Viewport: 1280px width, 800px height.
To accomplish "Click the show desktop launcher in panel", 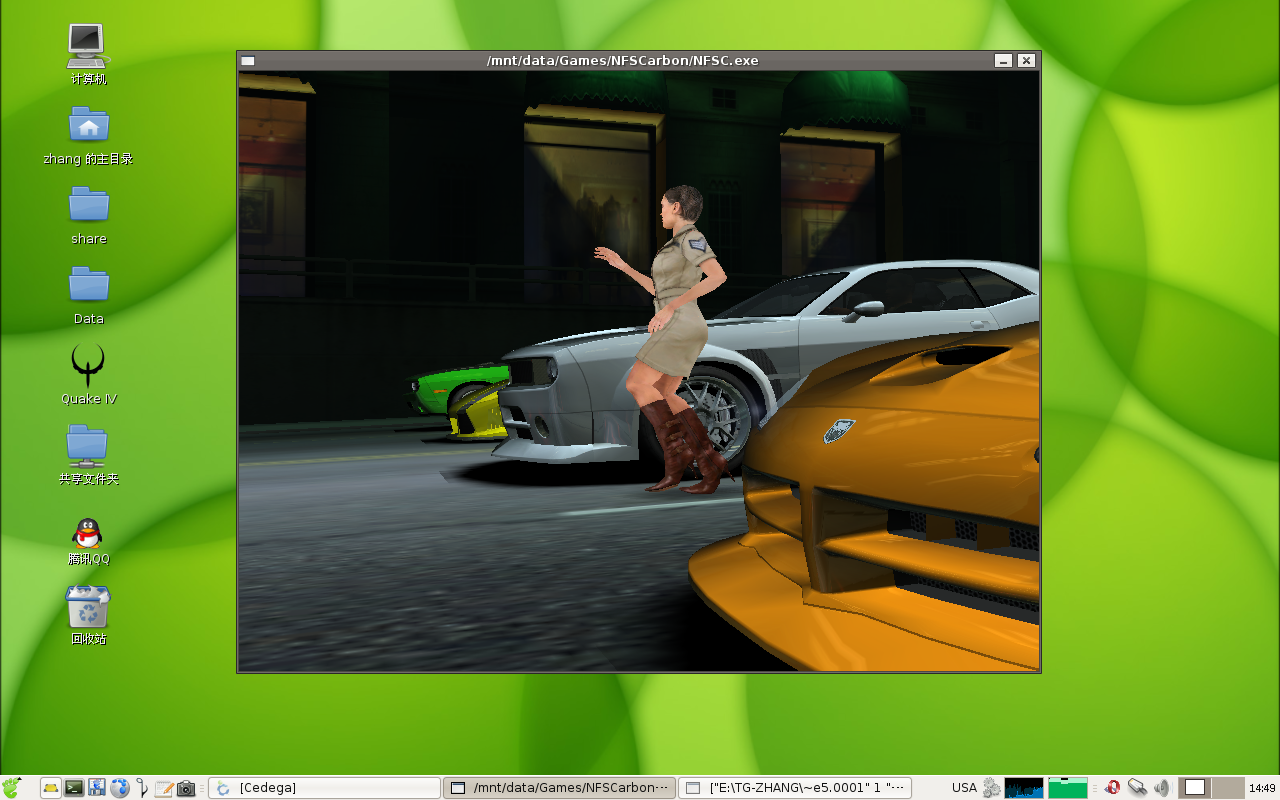I will (51, 788).
